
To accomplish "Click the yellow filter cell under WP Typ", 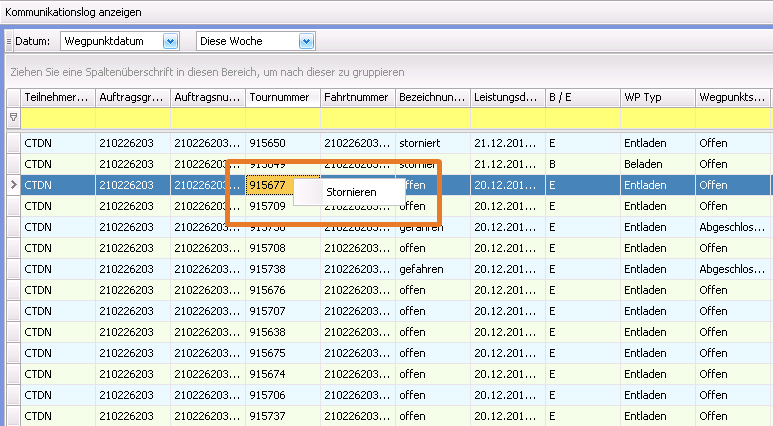I will coord(657,117).
